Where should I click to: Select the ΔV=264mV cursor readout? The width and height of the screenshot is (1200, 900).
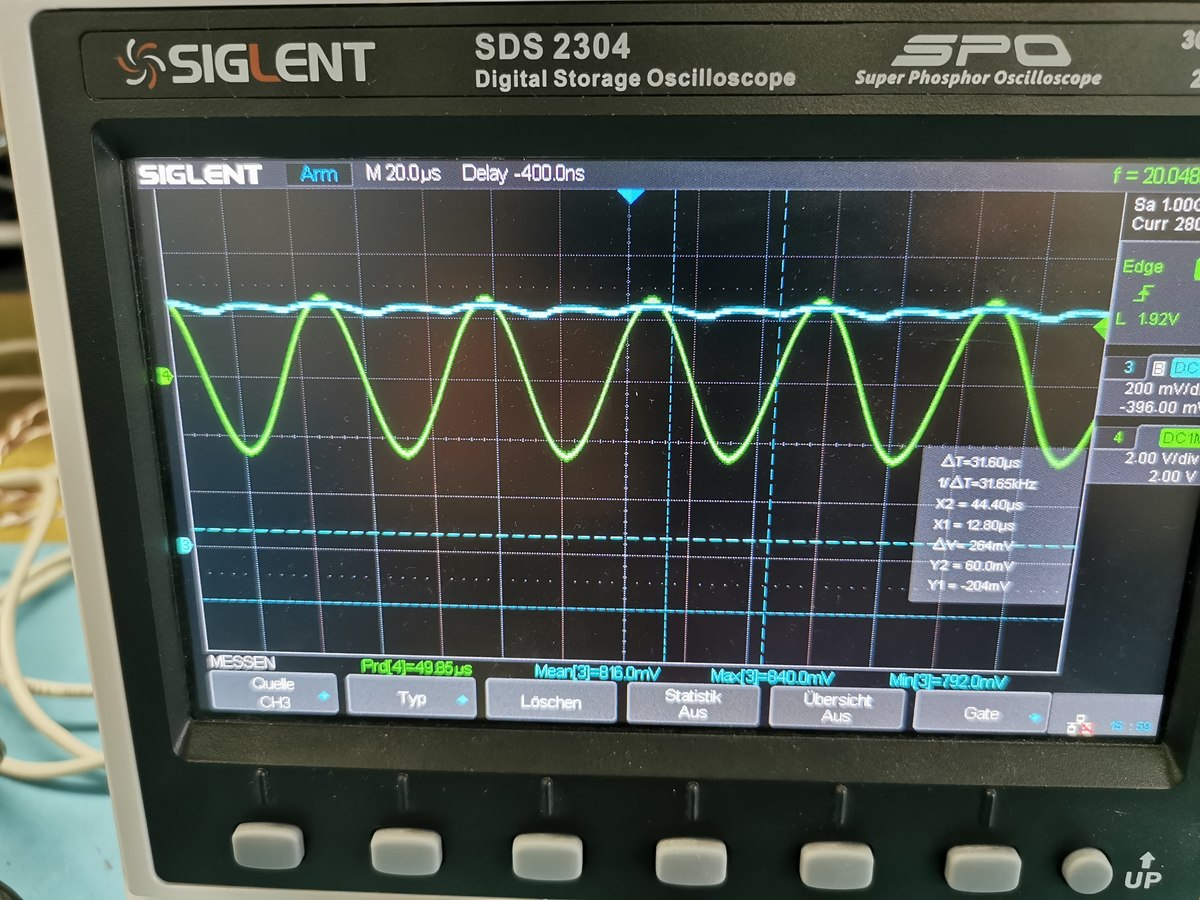[x=973, y=544]
